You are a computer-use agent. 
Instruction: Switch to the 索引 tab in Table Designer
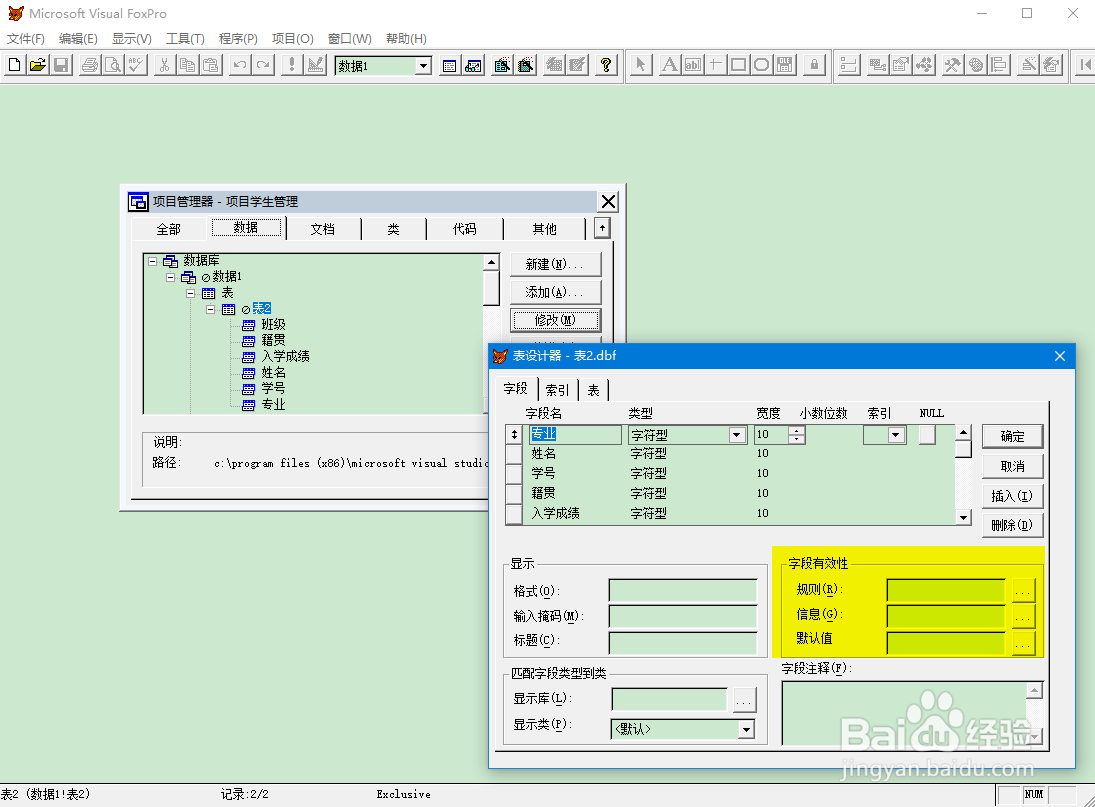pos(557,390)
